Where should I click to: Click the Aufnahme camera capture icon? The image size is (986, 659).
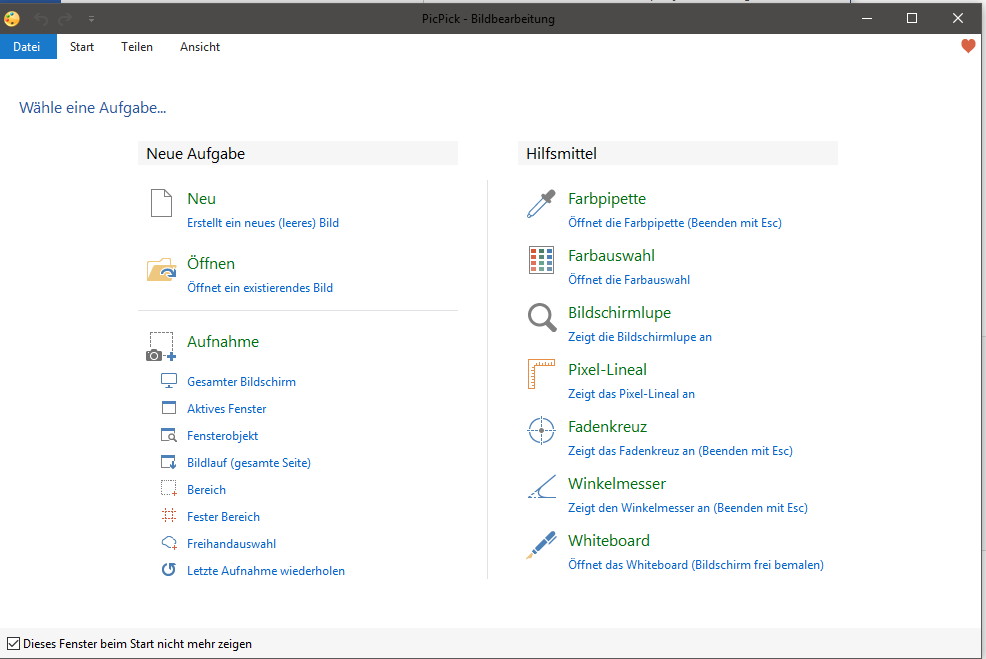pos(162,346)
